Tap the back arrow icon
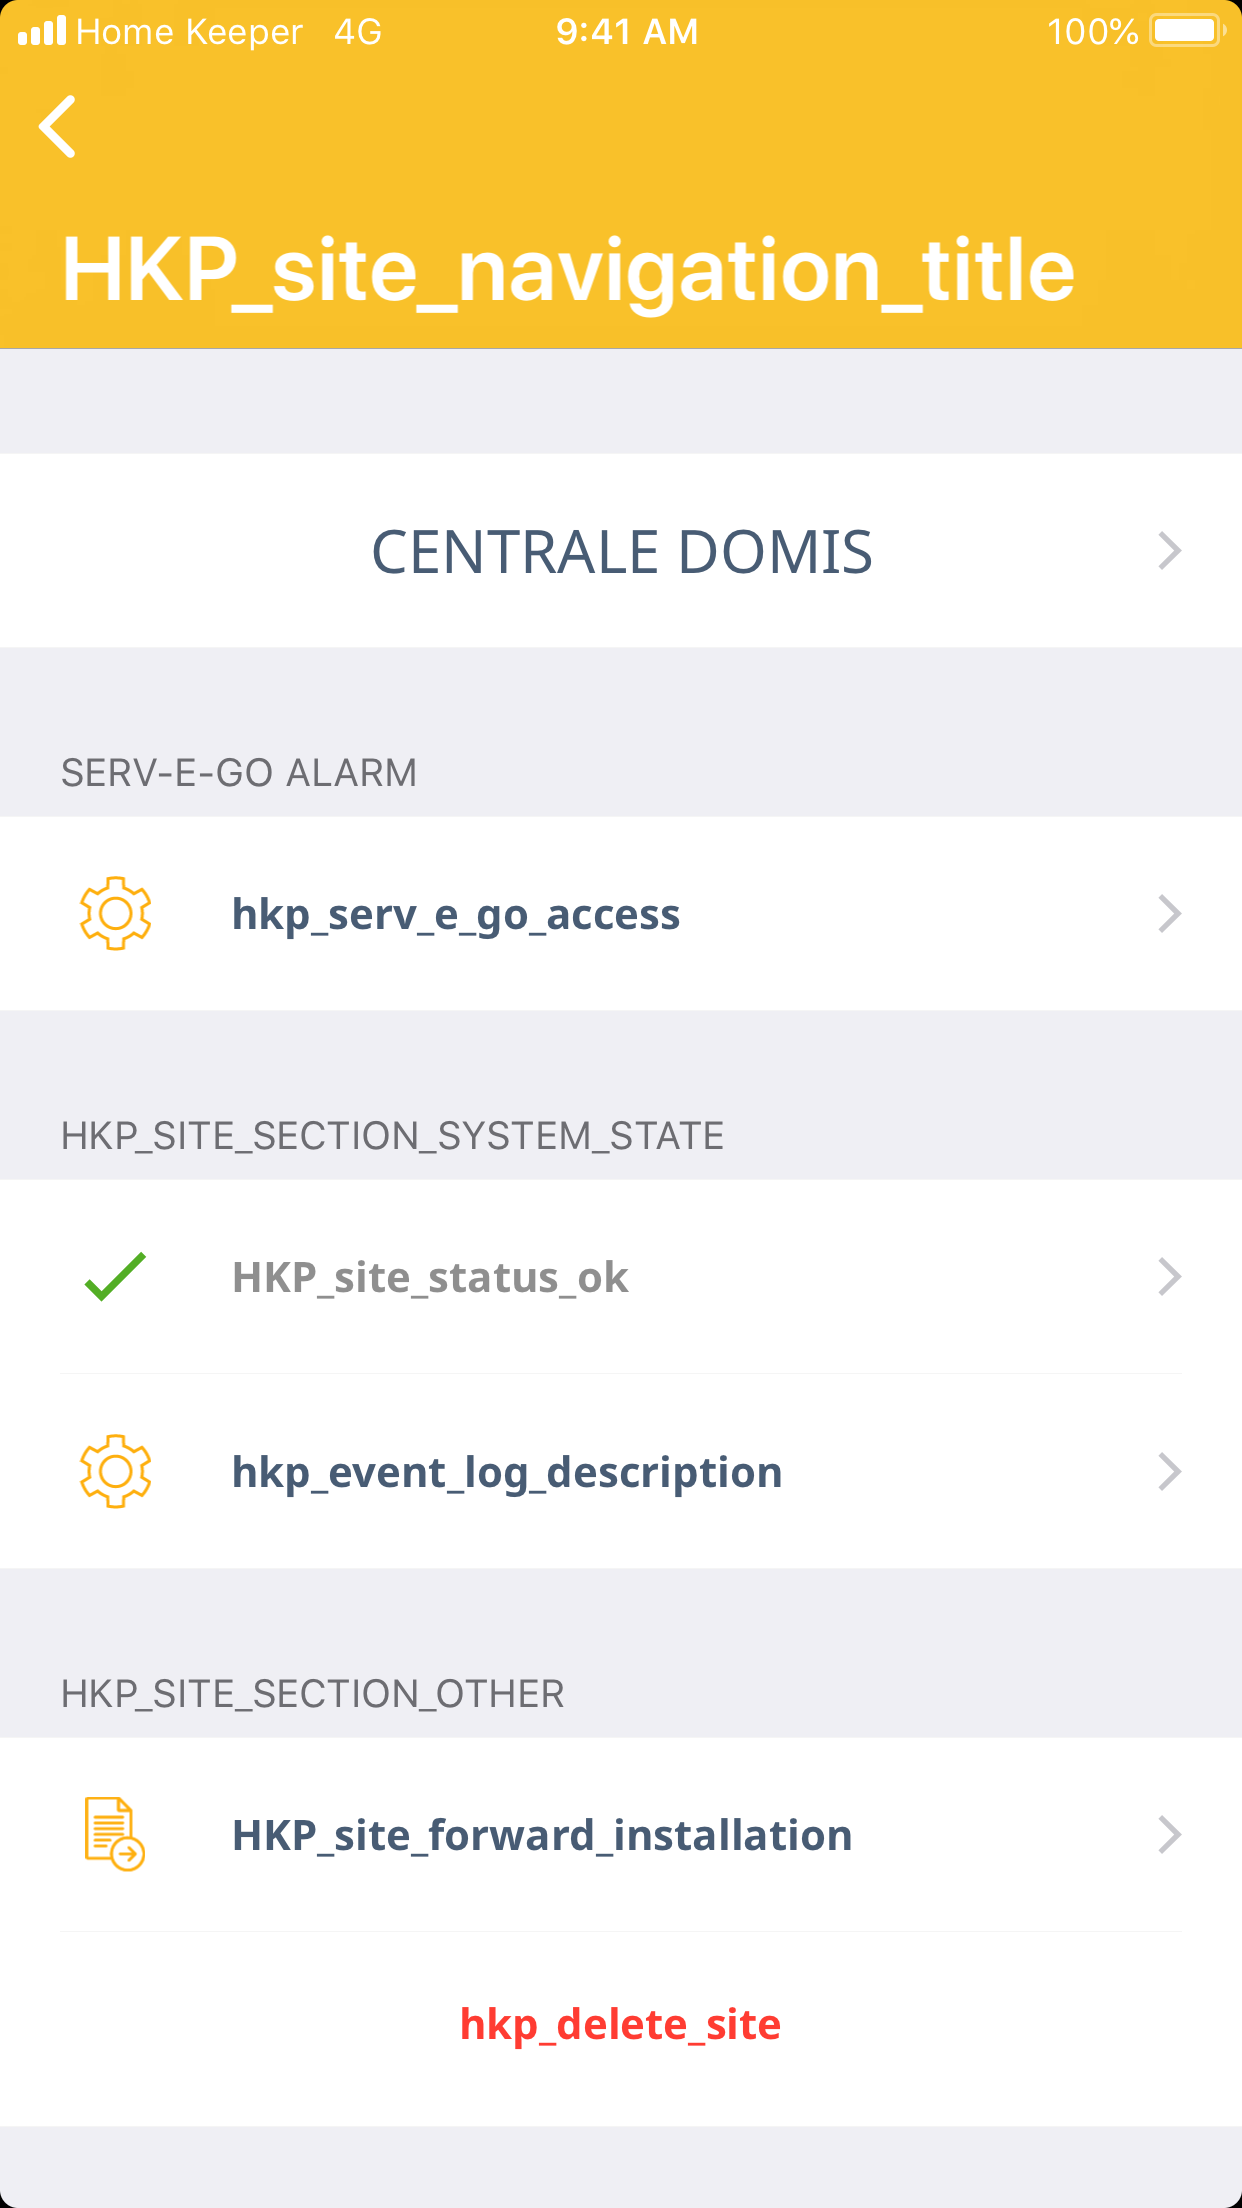The image size is (1242, 2208). [x=58, y=127]
